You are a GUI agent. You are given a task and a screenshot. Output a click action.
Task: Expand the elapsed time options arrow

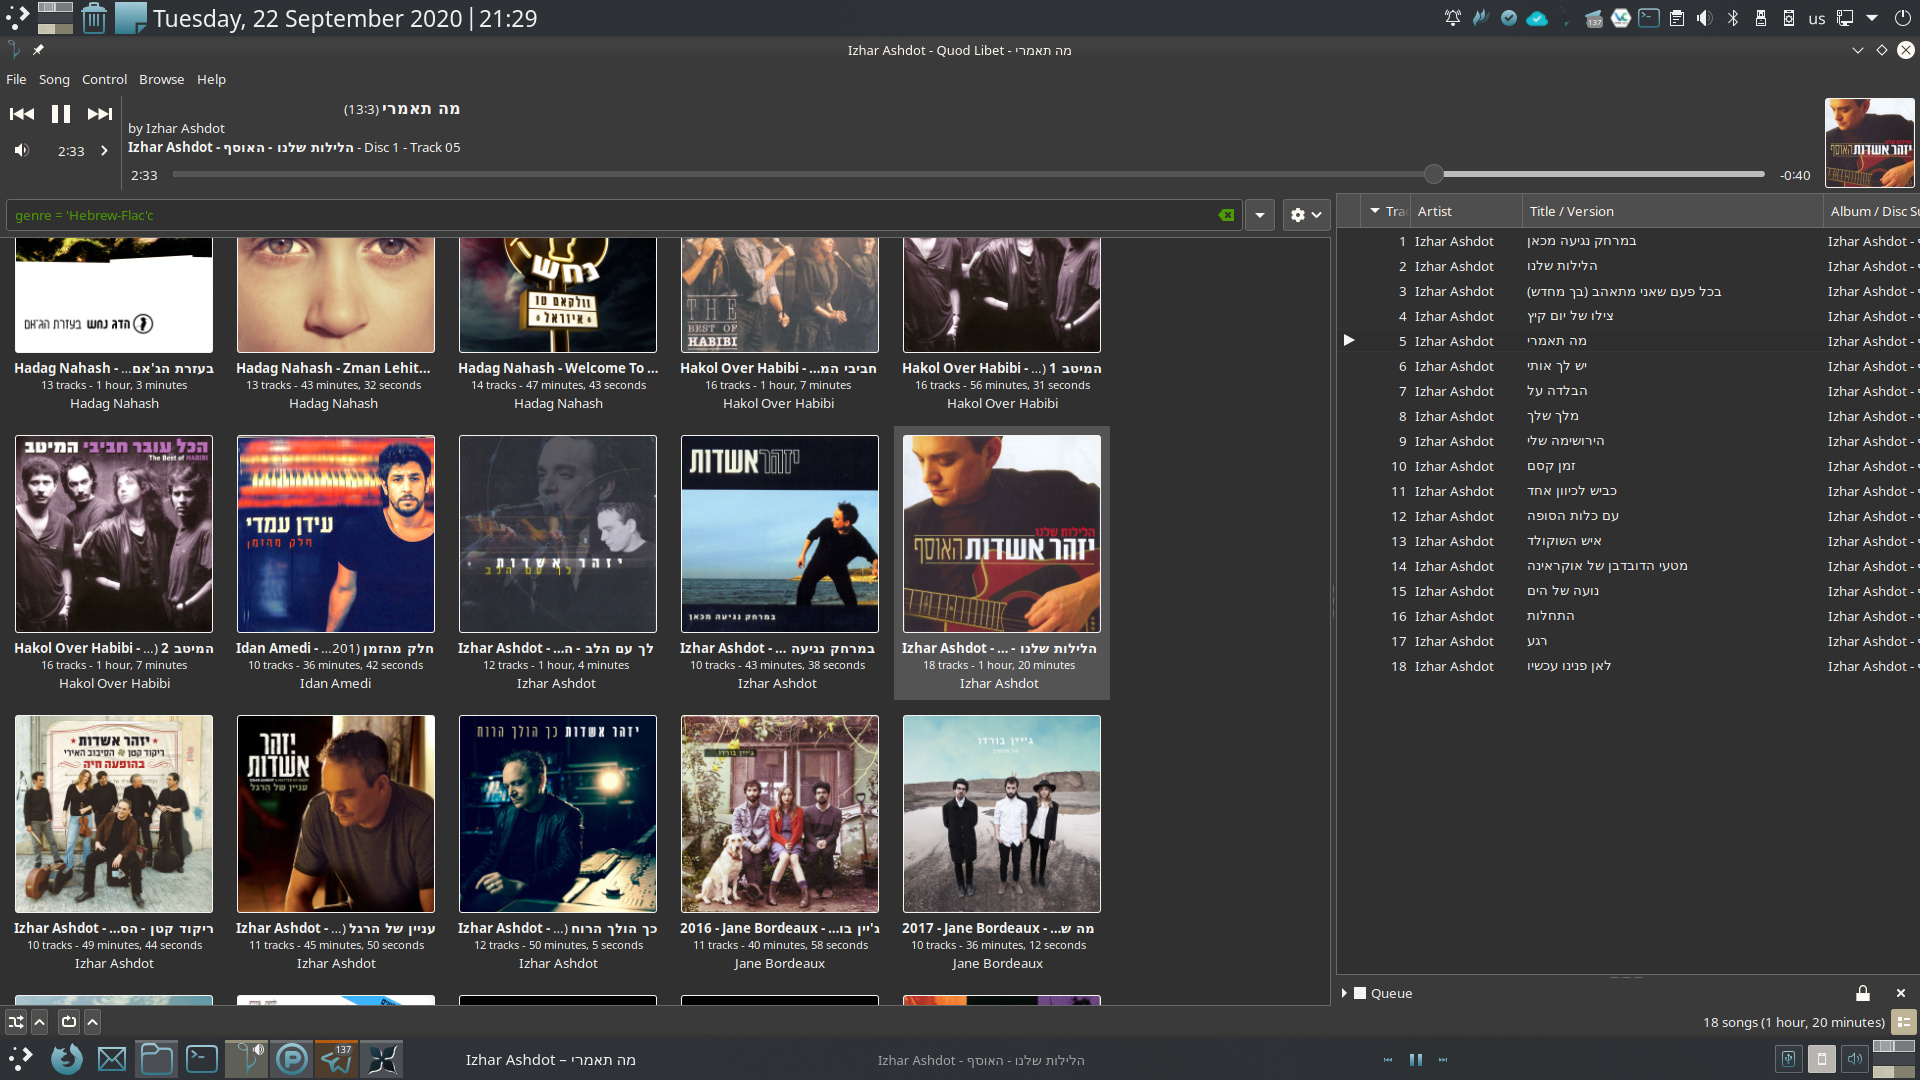[104, 151]
